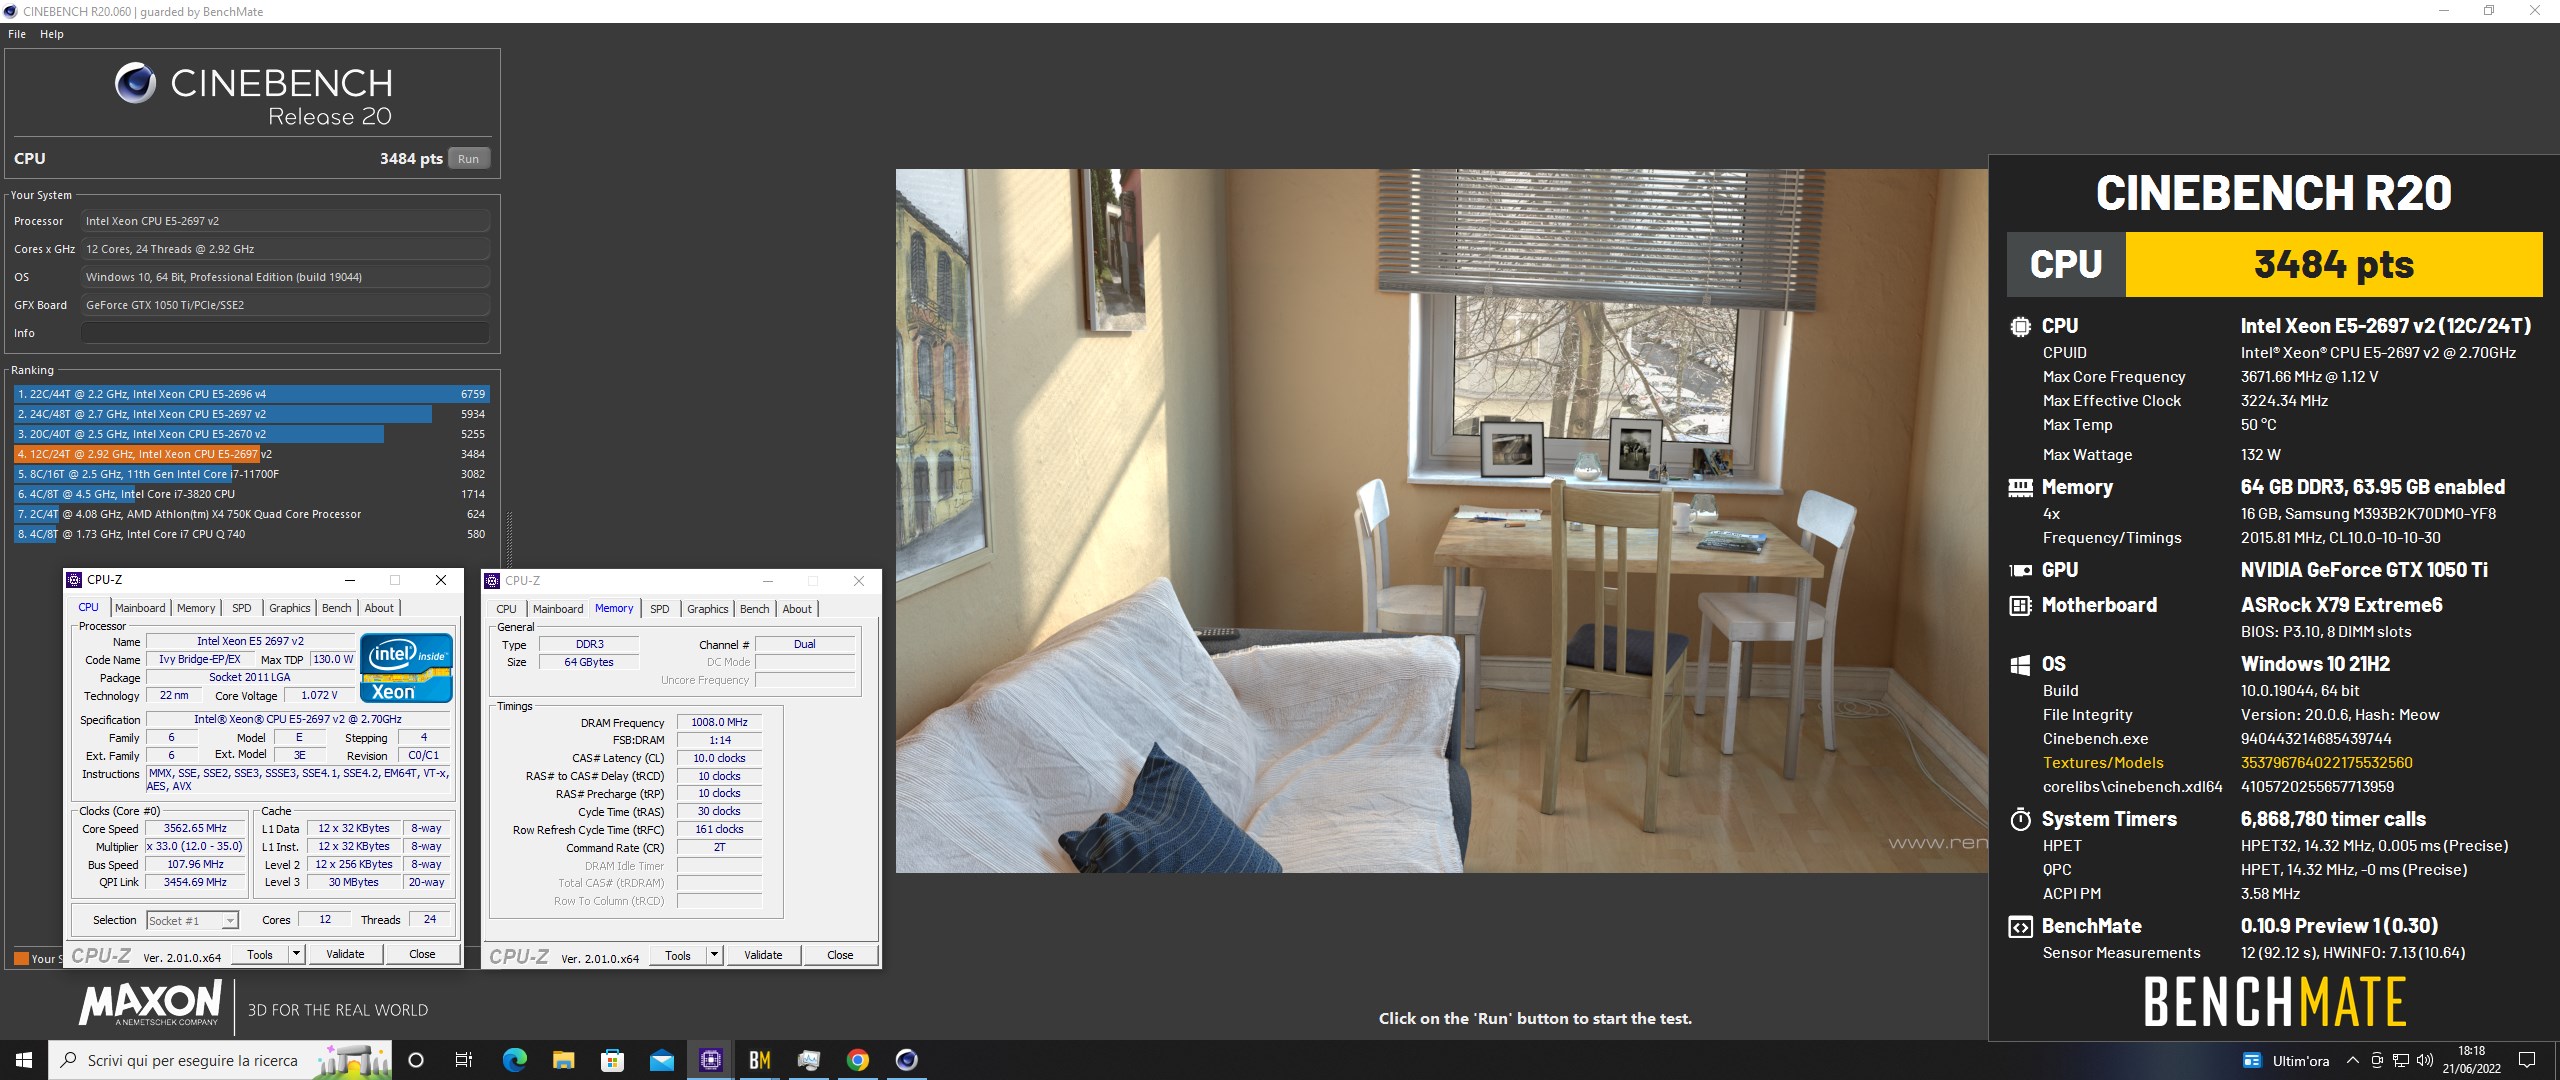This screenshot has height=1080, width=2560.
Task: Click the BenchMate CPU chip icon
Action: point(2020,326)
